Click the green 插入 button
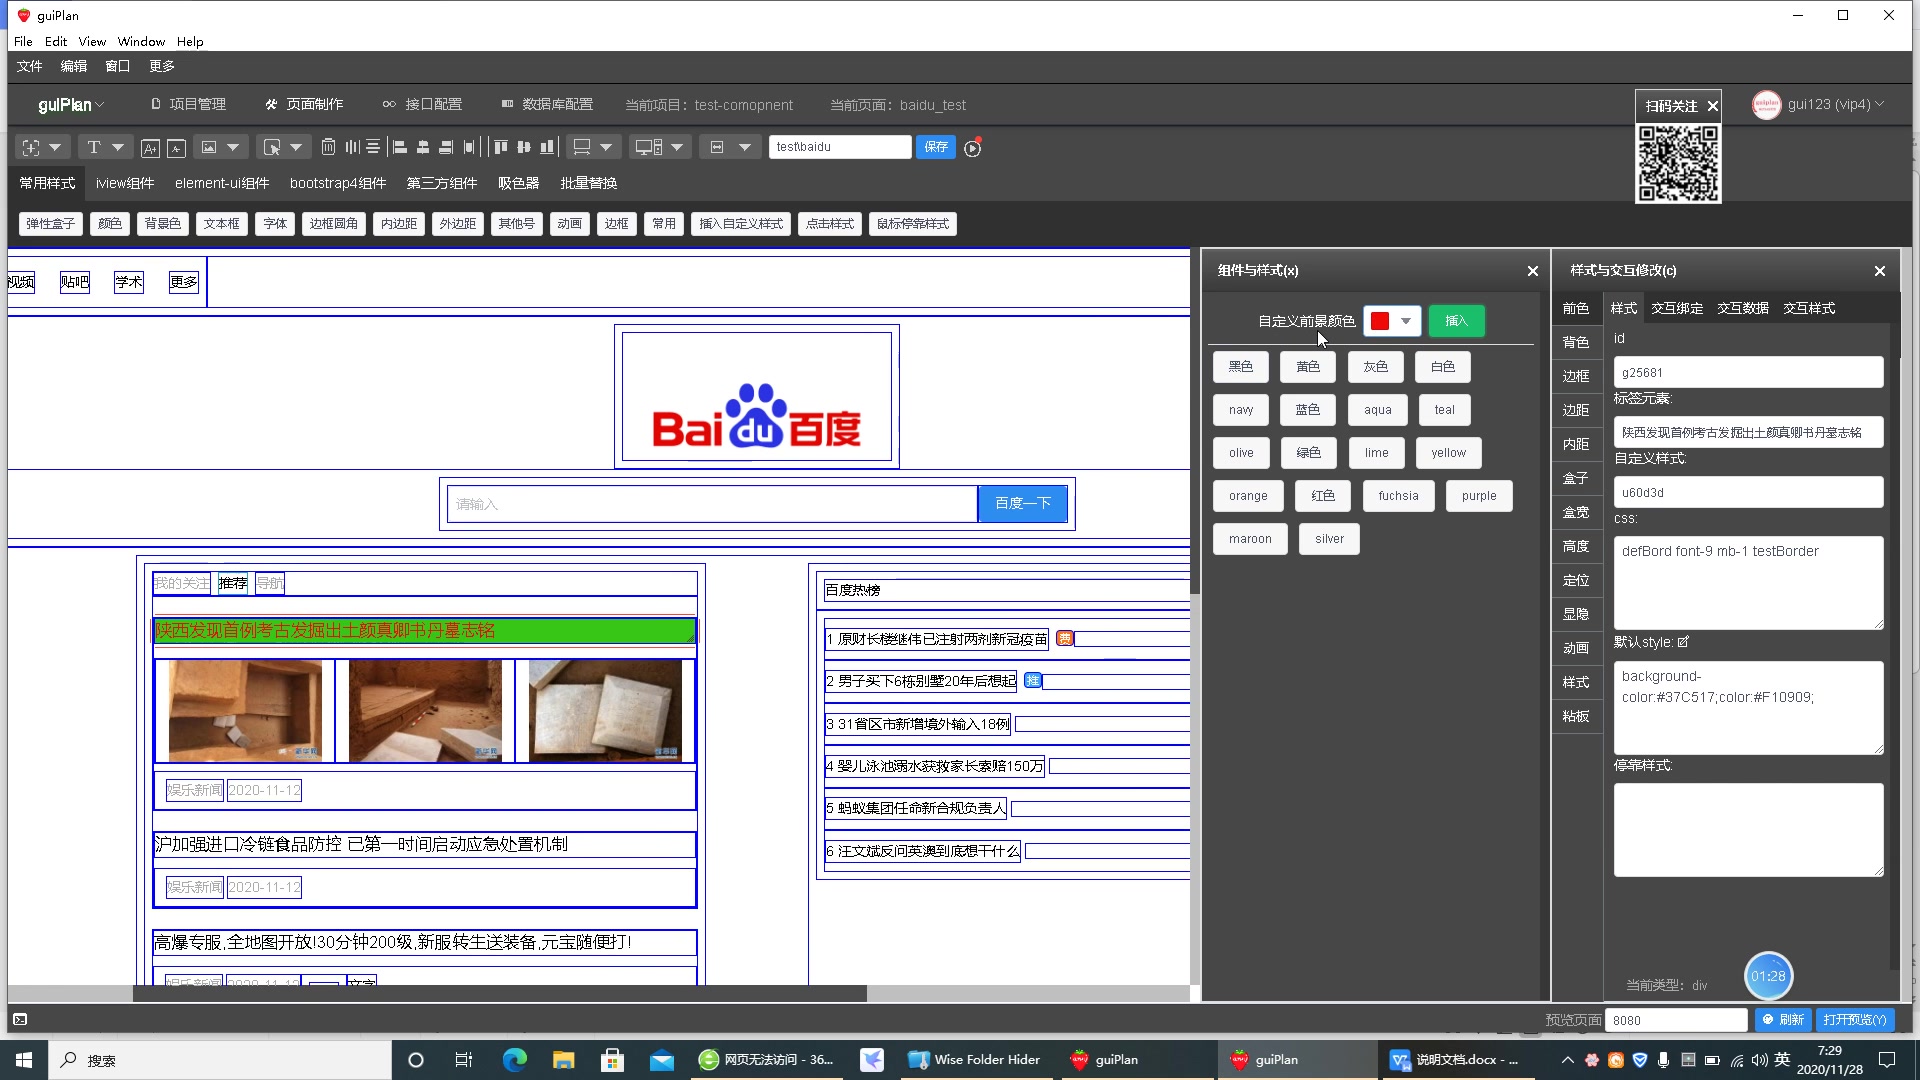This screenshot has width=1920, height=1080. tap(1456, 321)
